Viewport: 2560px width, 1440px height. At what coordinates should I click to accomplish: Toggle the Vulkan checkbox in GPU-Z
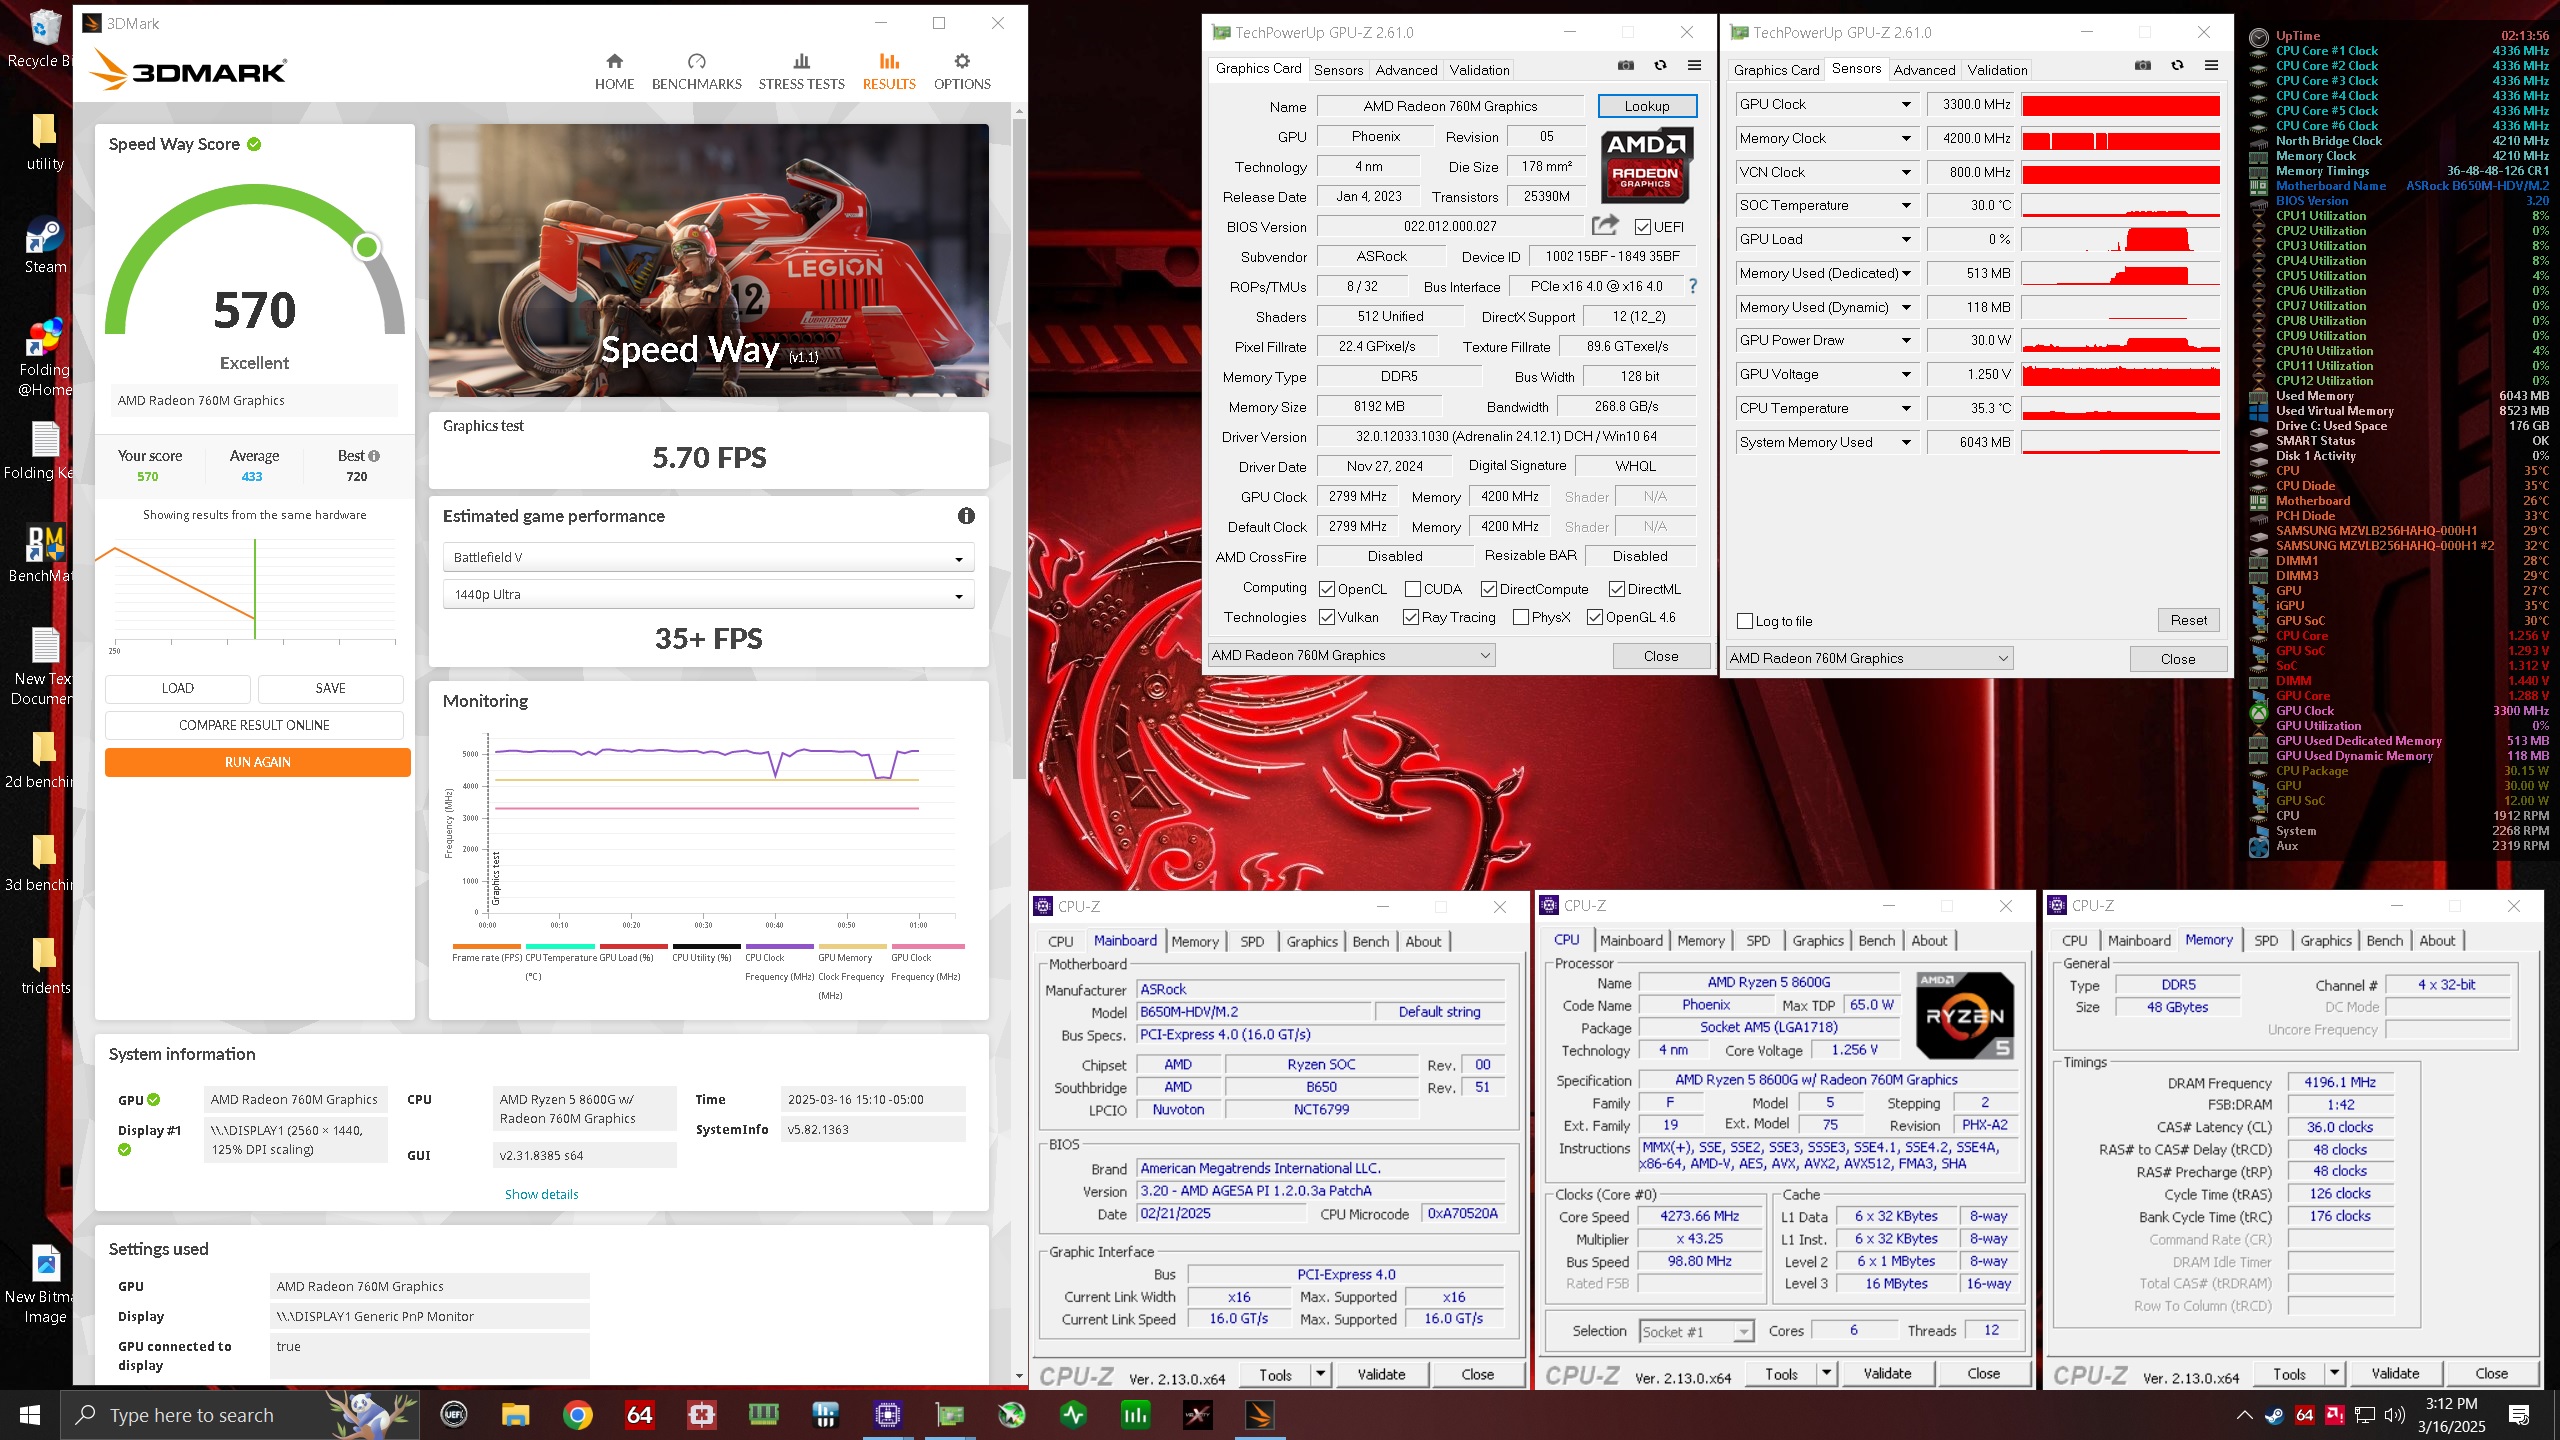coord(1327,617)
